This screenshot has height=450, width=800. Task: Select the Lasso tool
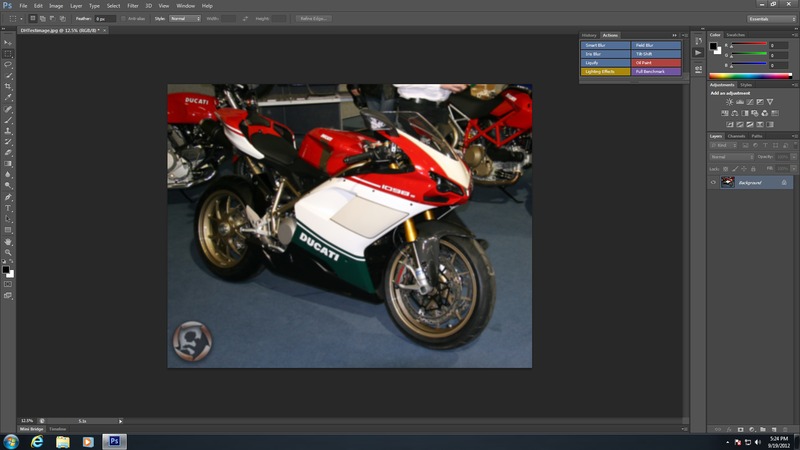pos(8,65)
